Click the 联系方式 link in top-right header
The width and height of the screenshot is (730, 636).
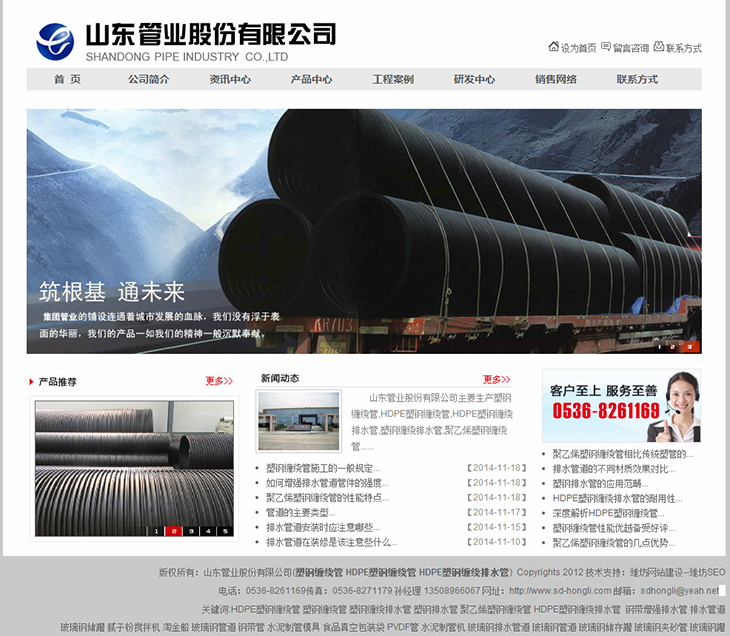click(683, 48)
